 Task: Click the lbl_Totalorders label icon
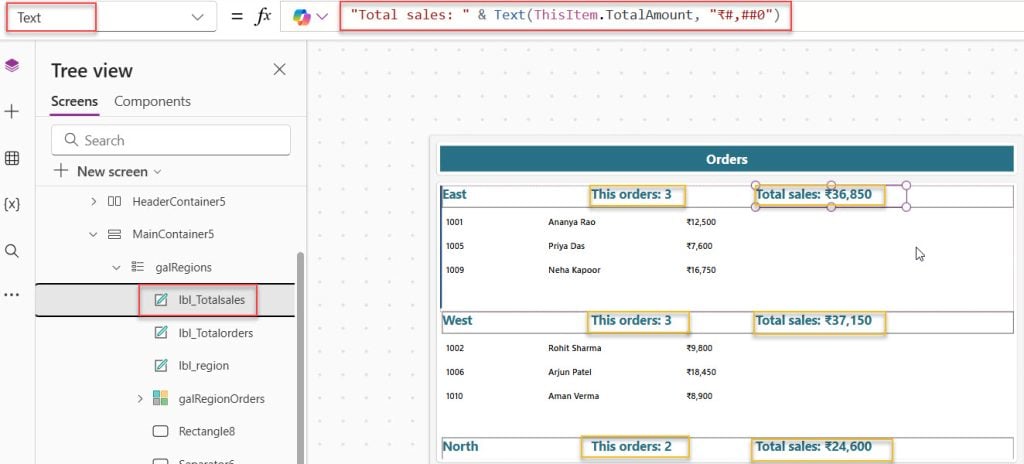coord(161,333)
